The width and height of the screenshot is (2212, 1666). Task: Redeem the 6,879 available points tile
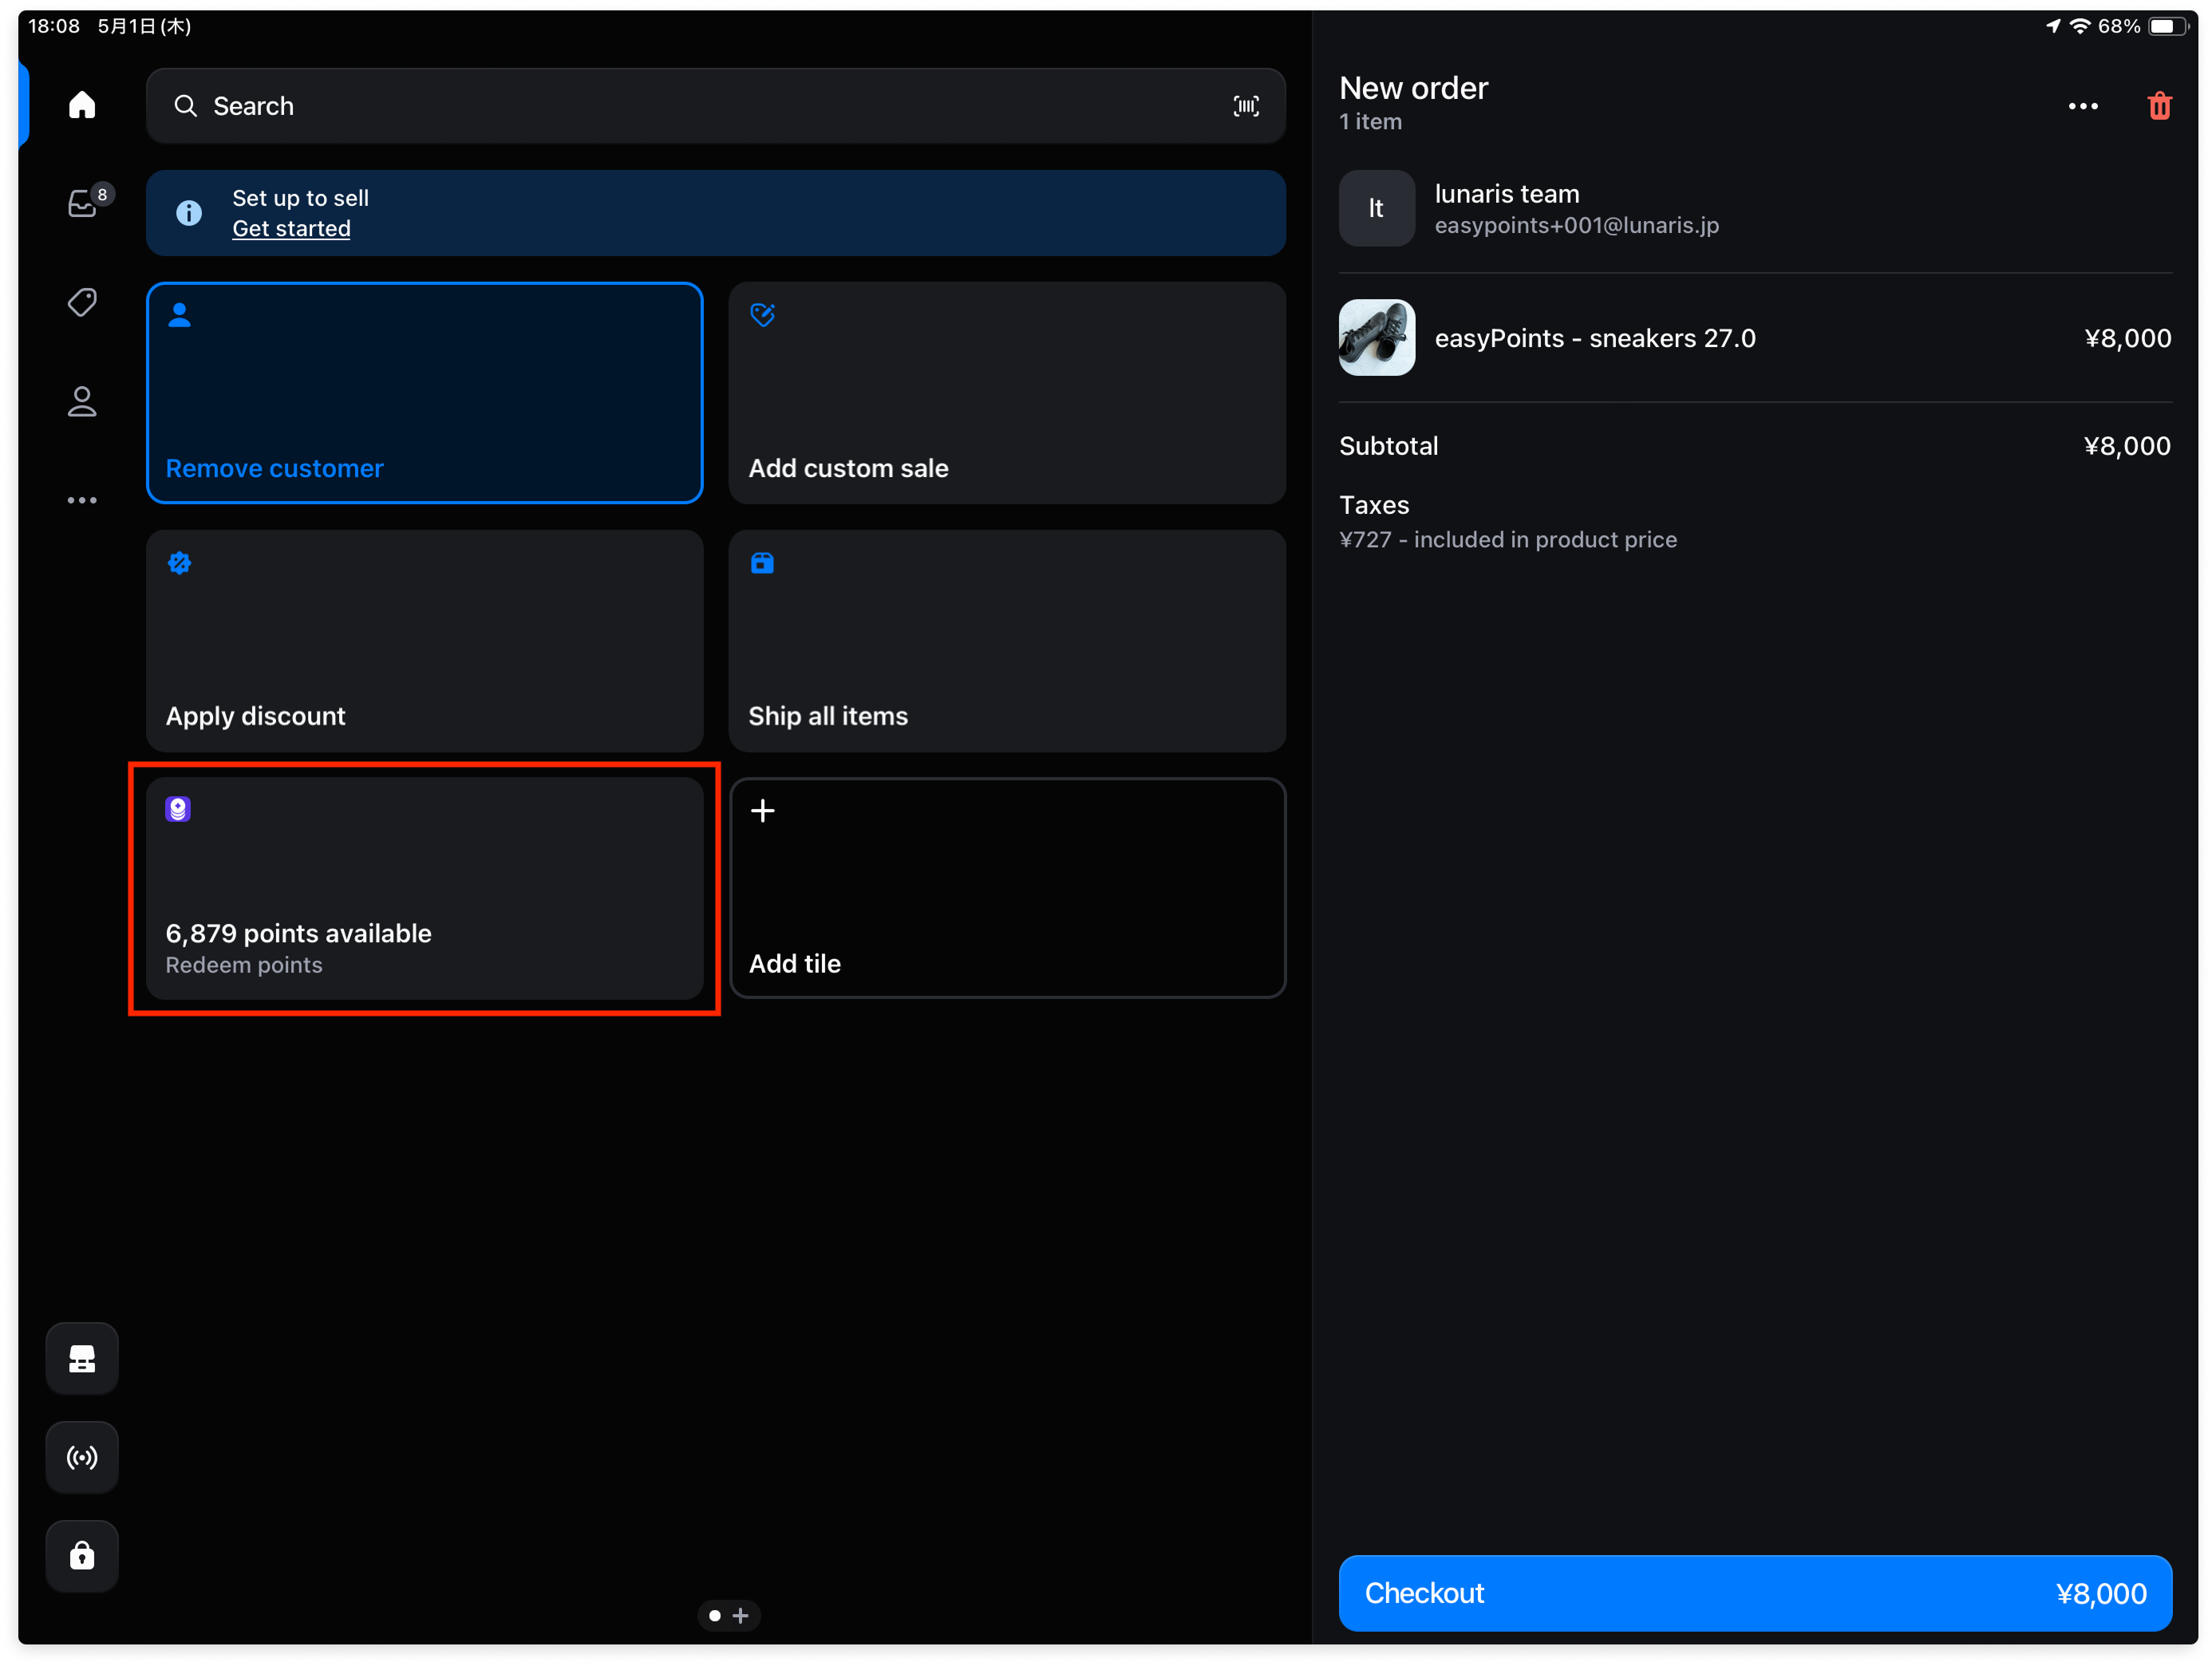(x=425, y=889)
